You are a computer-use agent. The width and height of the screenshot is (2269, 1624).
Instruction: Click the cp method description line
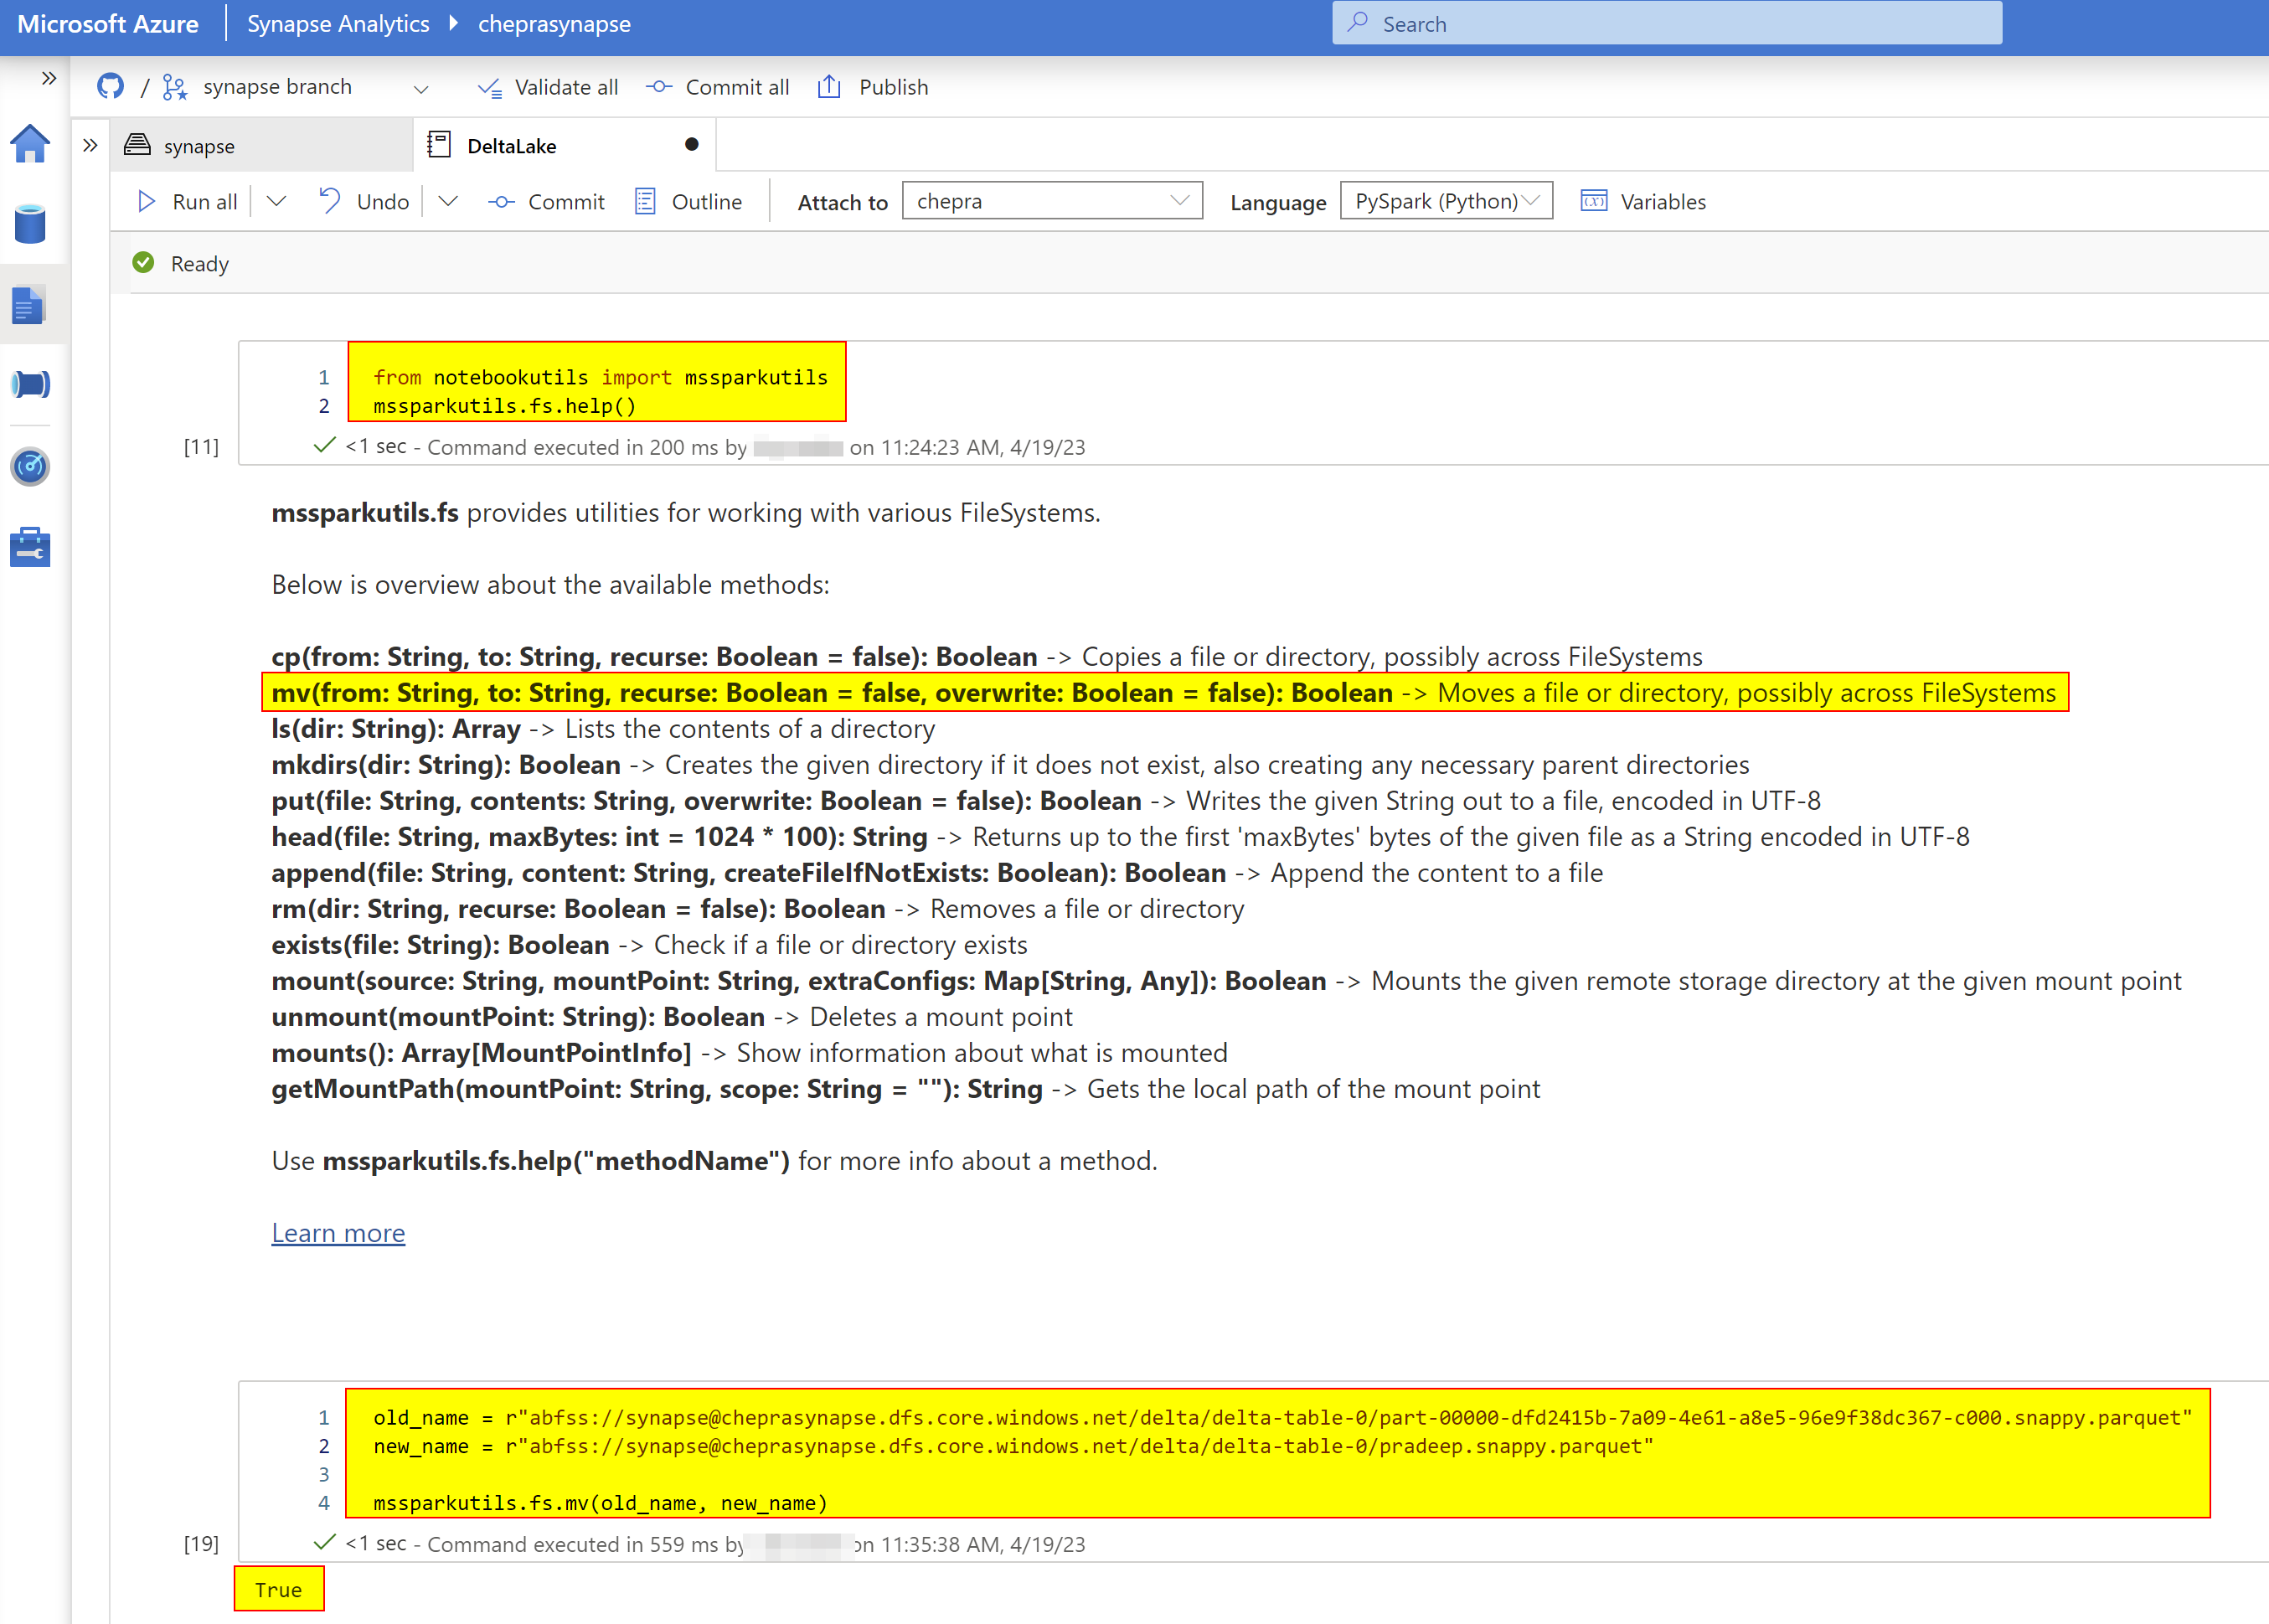point(986,657)
